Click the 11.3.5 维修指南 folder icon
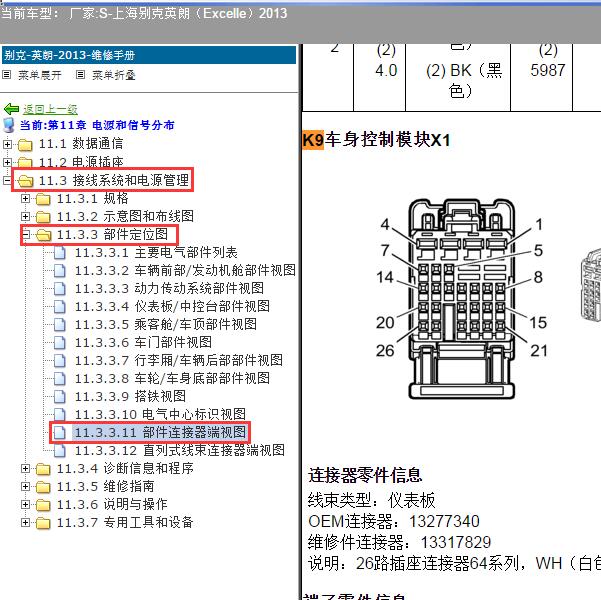This screenshot has width=601, height=600. coord(43,487)
